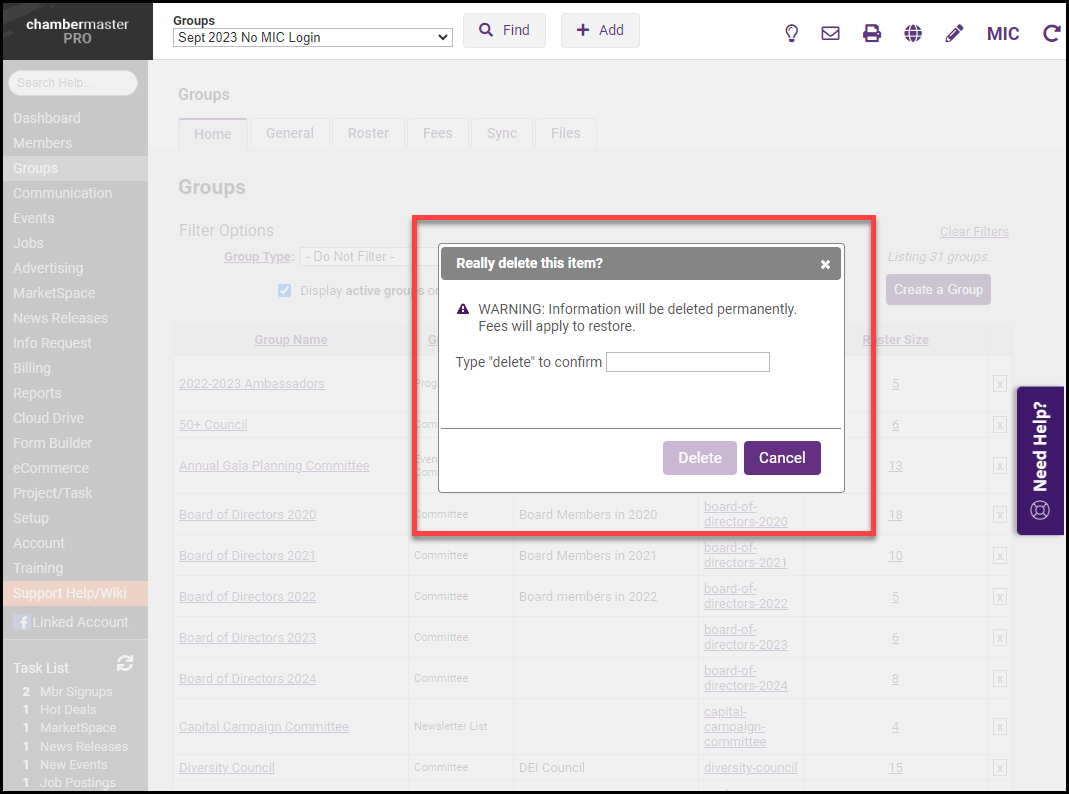Click the Delete confirmation button

(x=699, y=458)
